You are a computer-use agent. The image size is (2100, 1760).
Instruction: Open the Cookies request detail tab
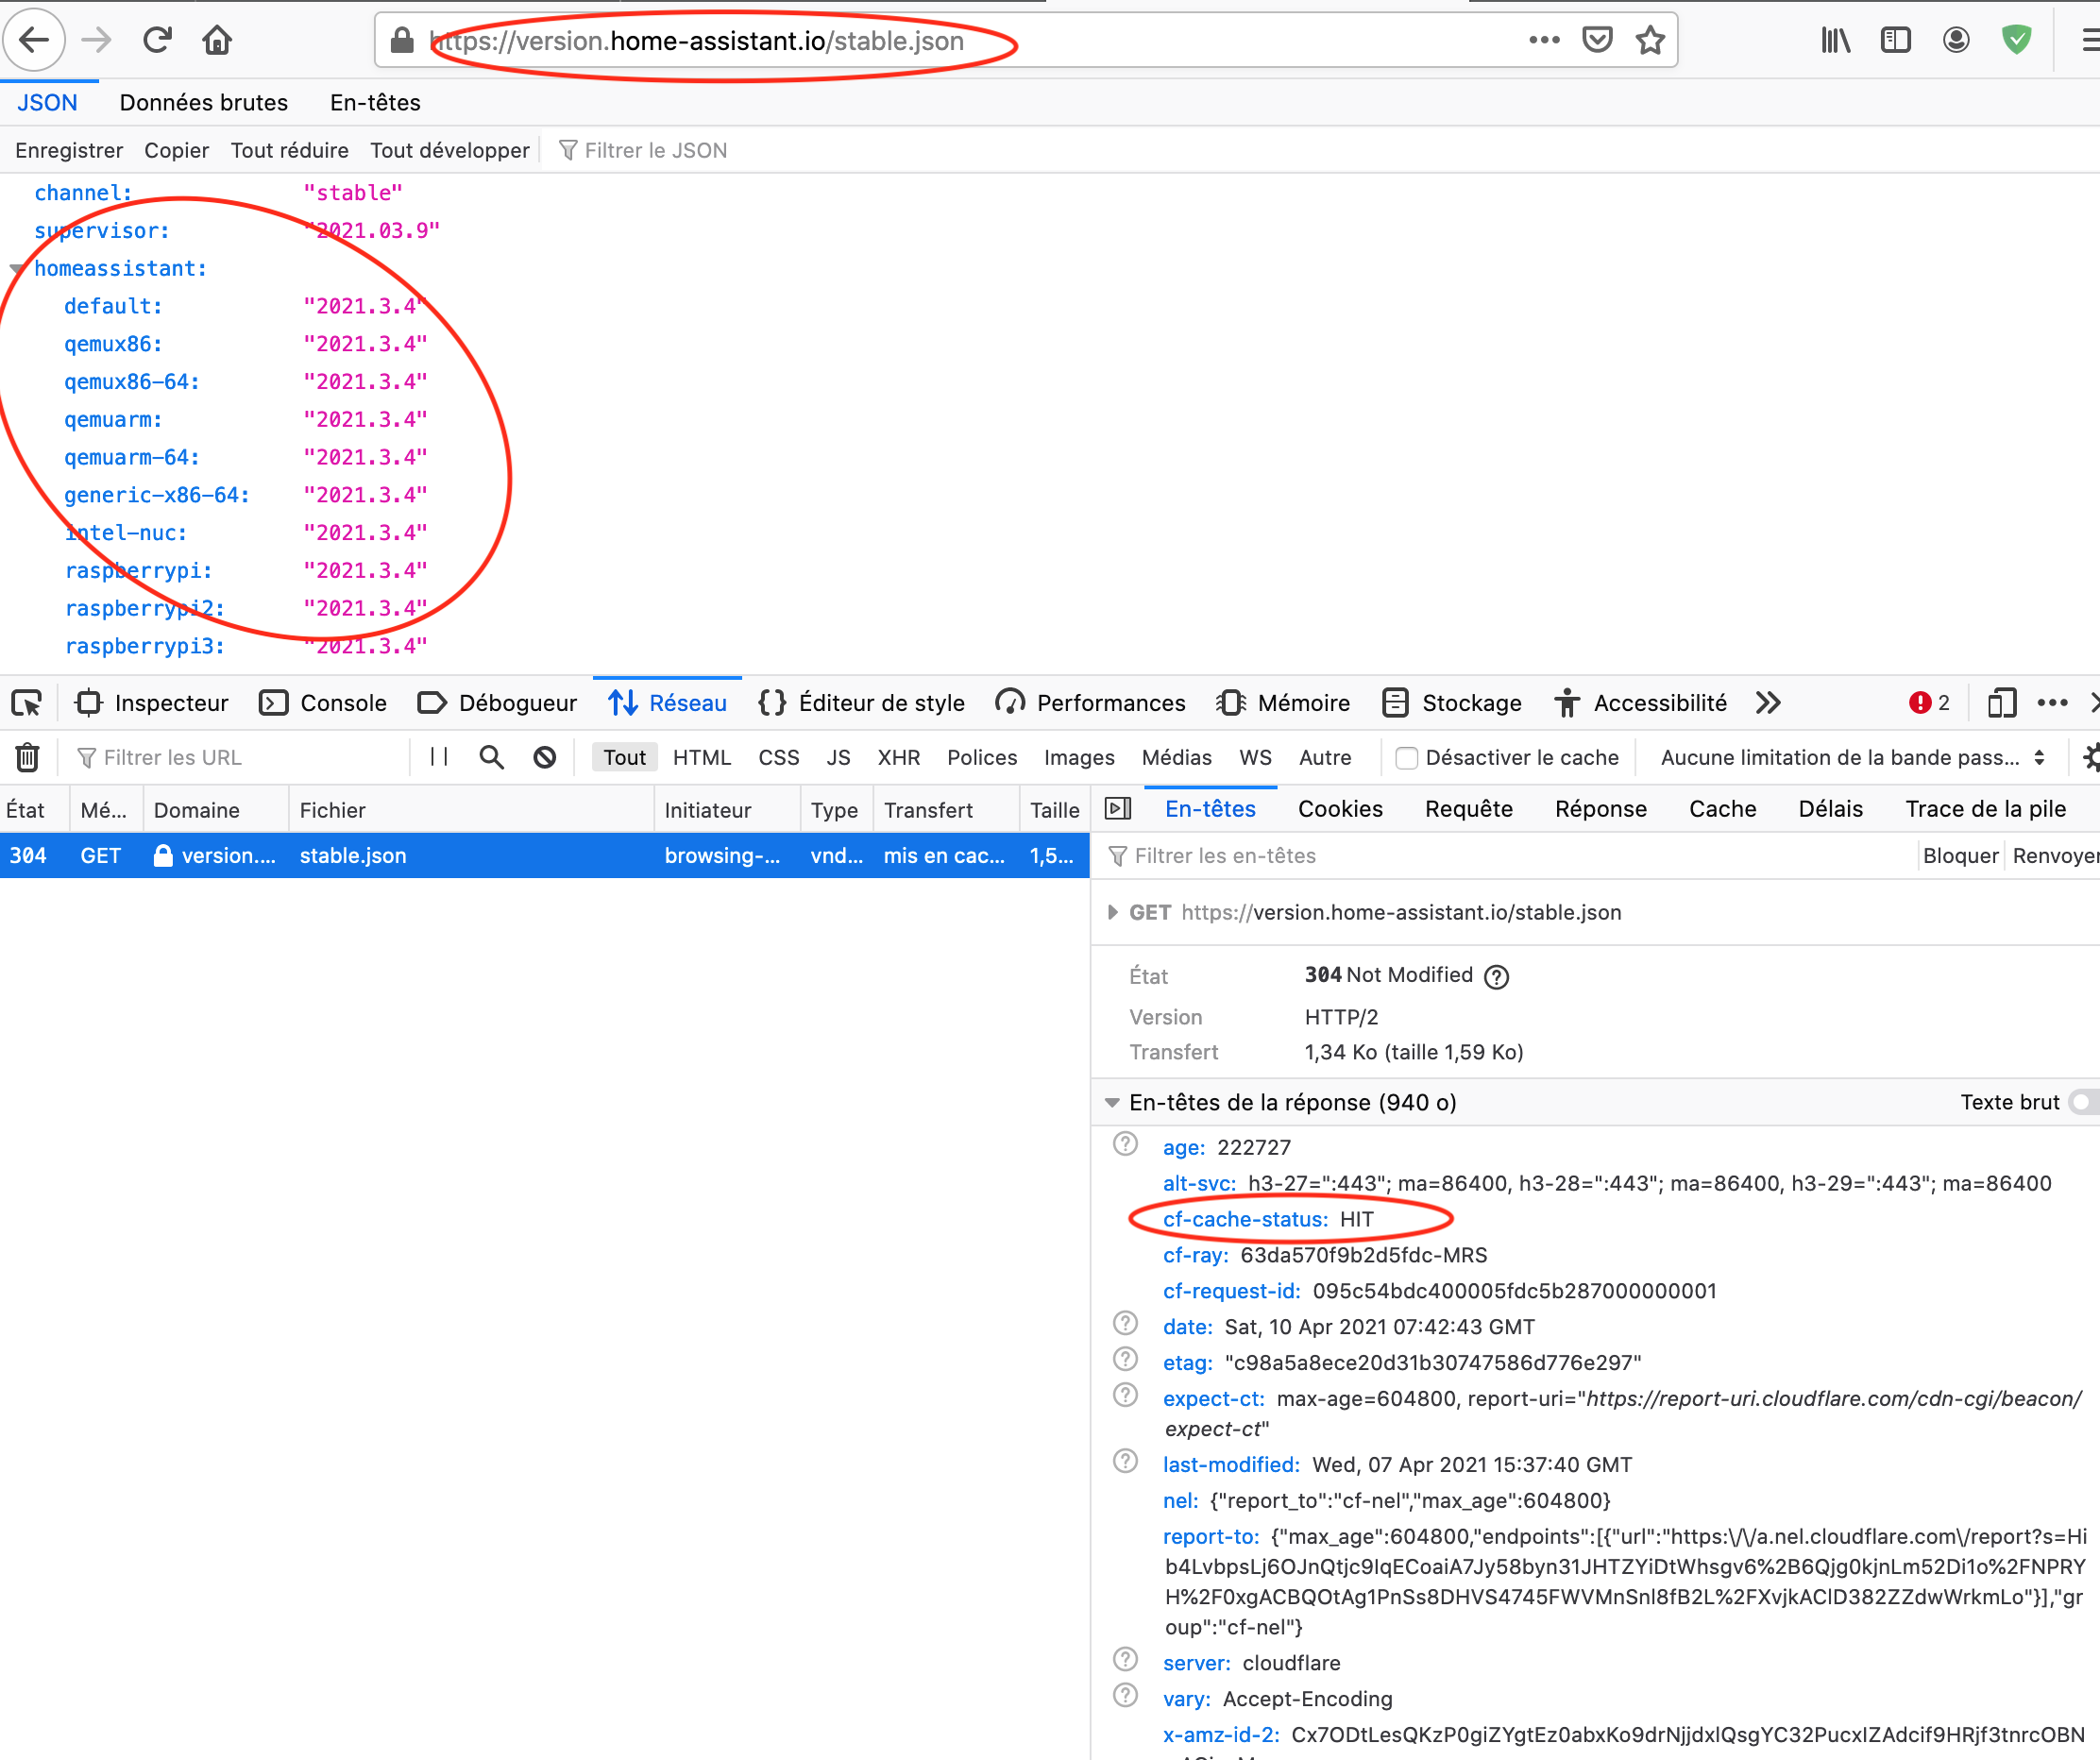pos(1340,809)
